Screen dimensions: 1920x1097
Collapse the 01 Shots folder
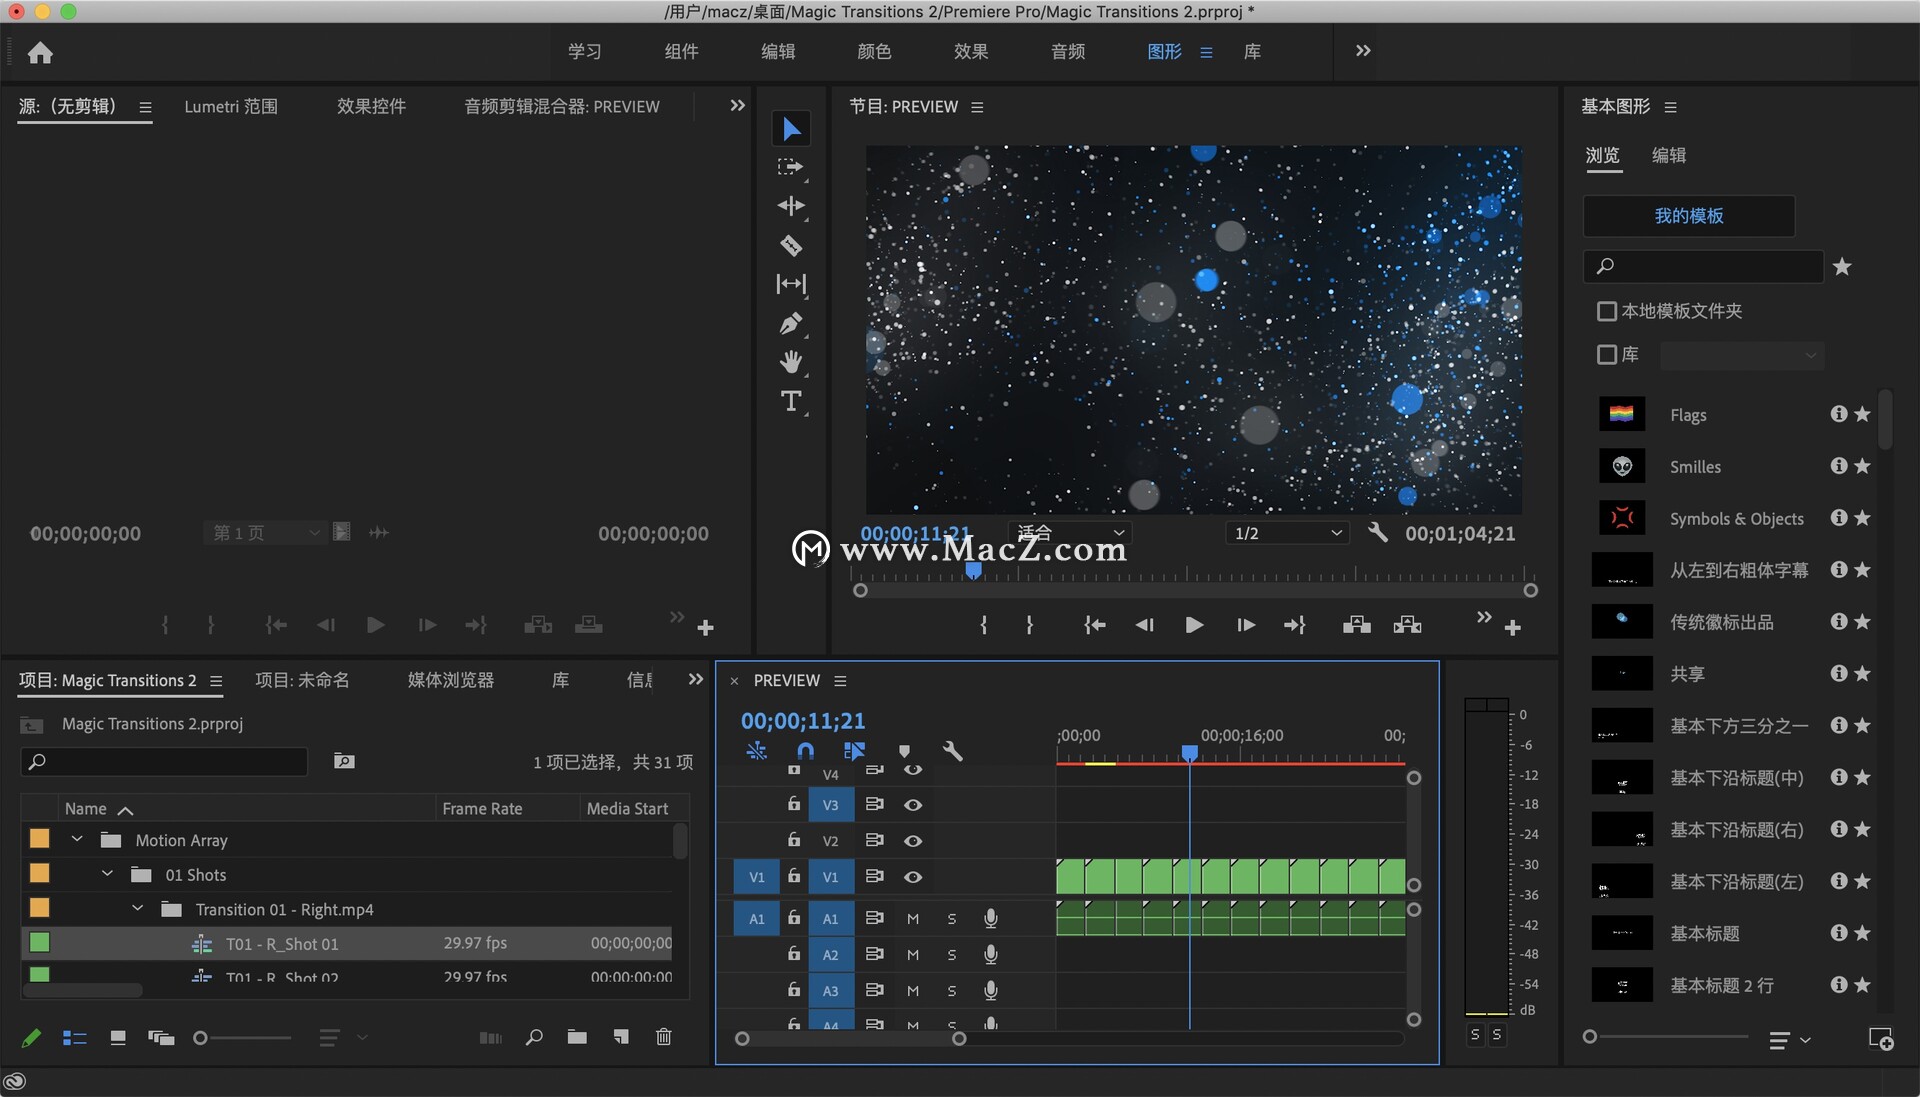pos(107,874)
